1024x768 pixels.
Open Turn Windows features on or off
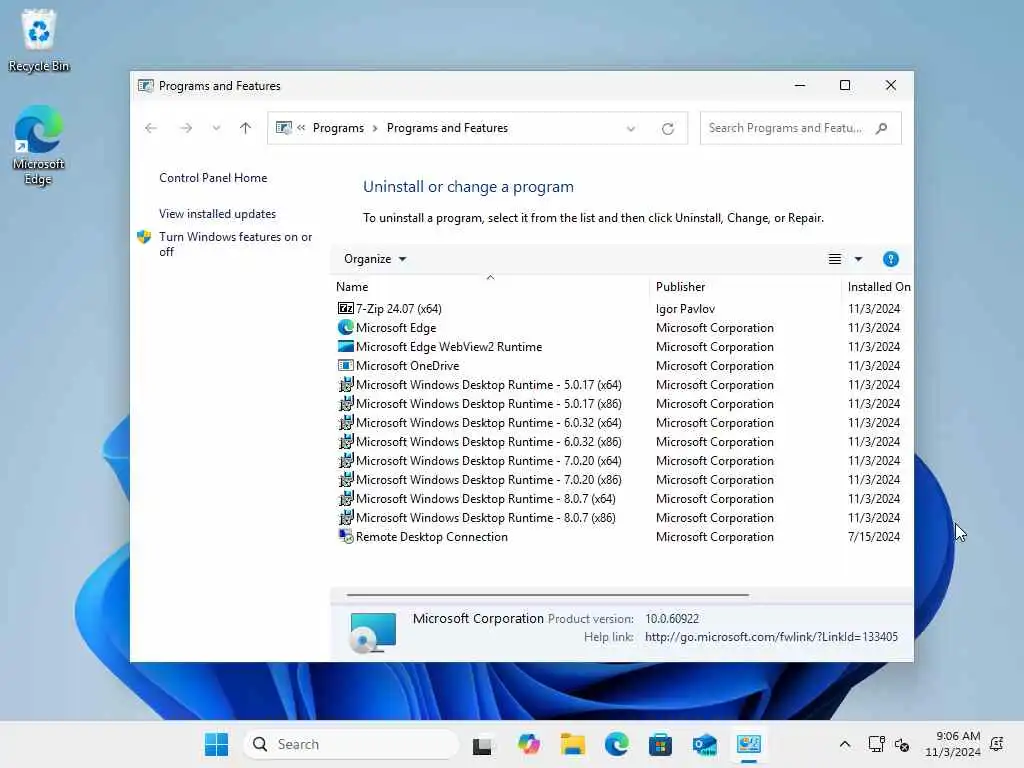tap(235, 244)
